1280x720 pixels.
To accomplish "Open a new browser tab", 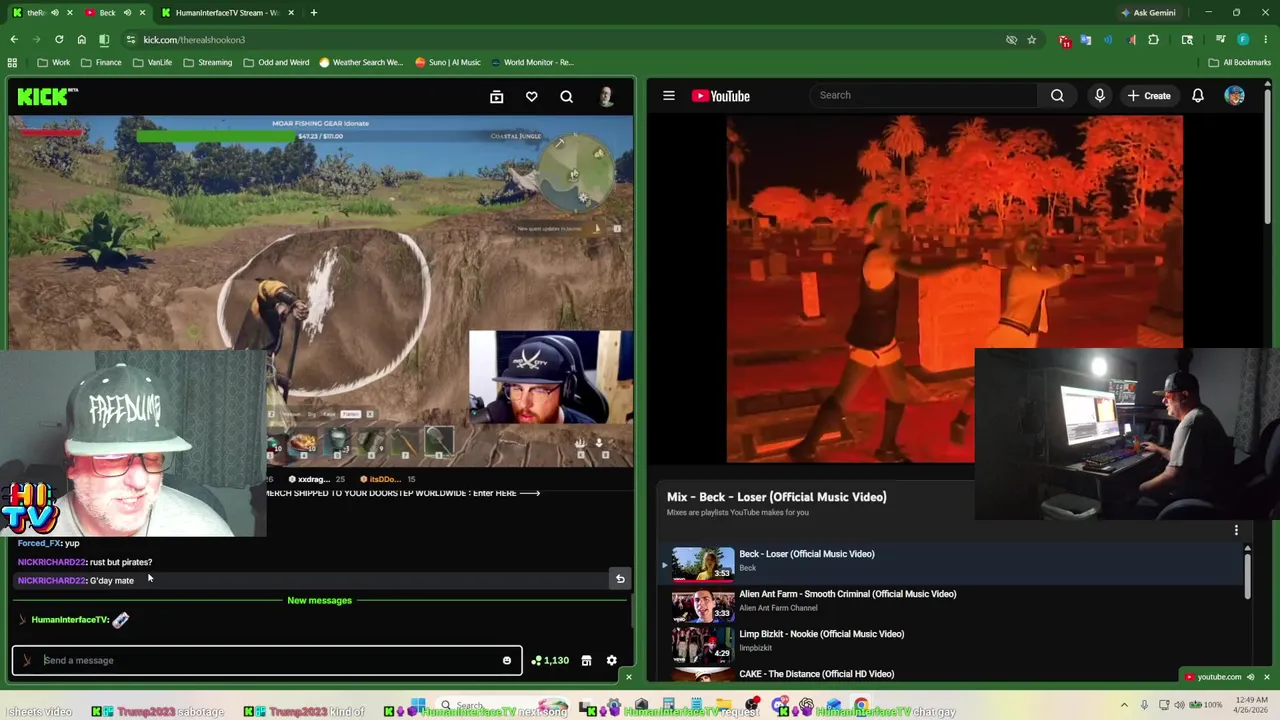I will pyautogui.click(x=313, y=13).
